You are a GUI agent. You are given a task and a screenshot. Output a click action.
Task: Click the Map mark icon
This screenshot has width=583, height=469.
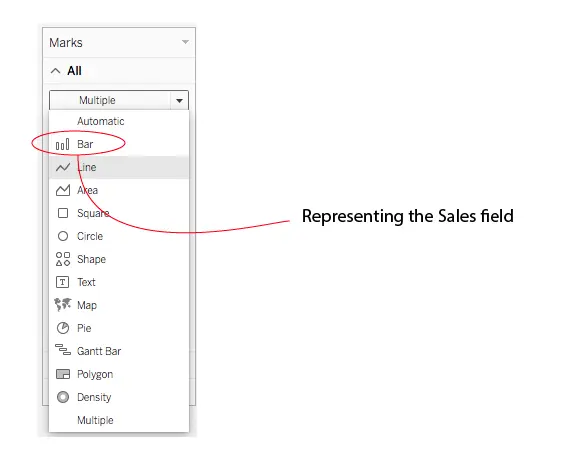(x=62, y=305)
